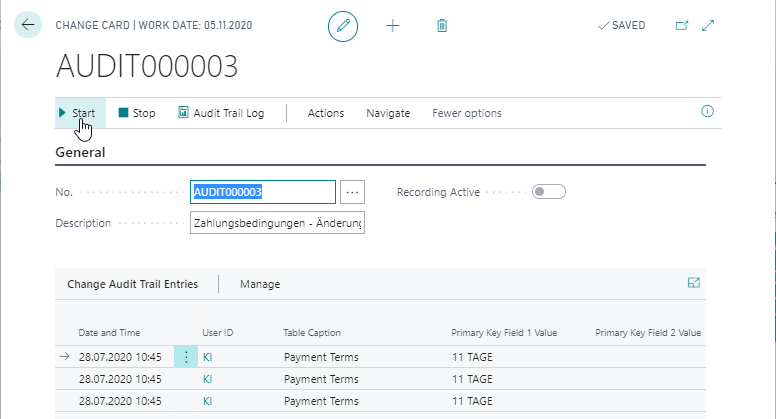Open the Navigate menu
This screenshot has width=776, height=419.
[x=388, y=113]
